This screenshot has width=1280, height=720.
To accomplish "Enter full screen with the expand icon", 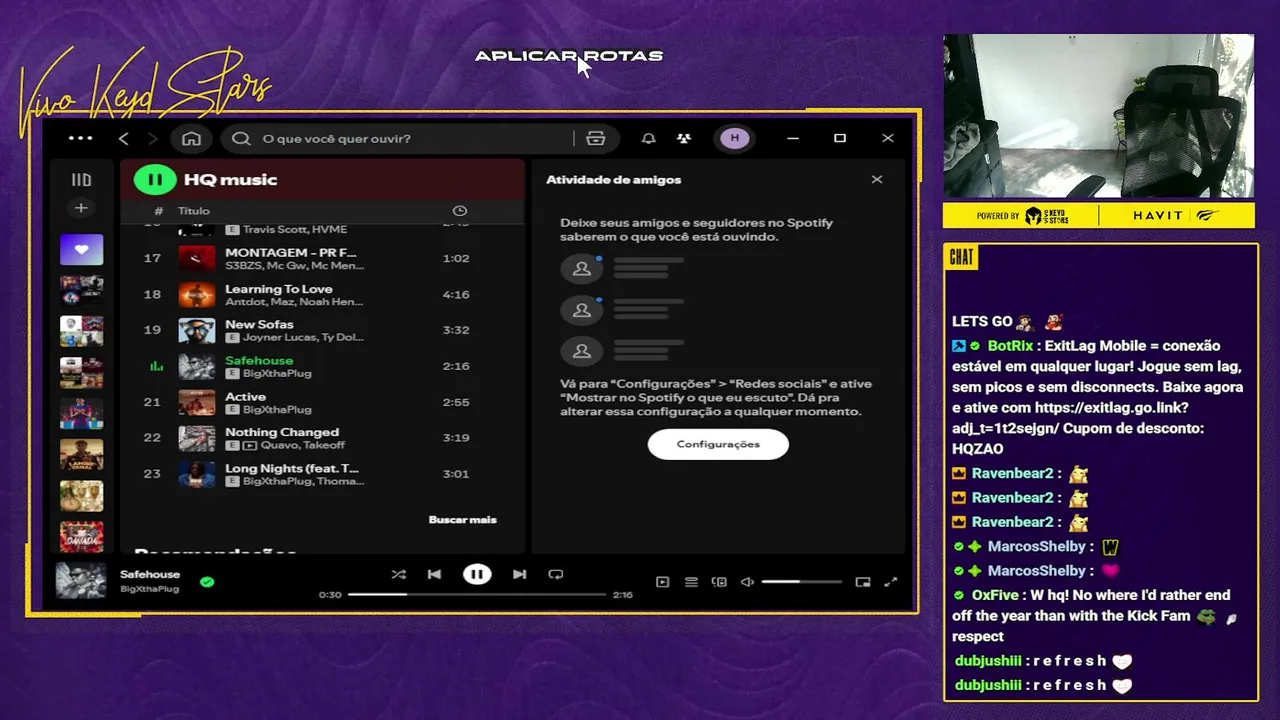I will click(x=891, y=582).
